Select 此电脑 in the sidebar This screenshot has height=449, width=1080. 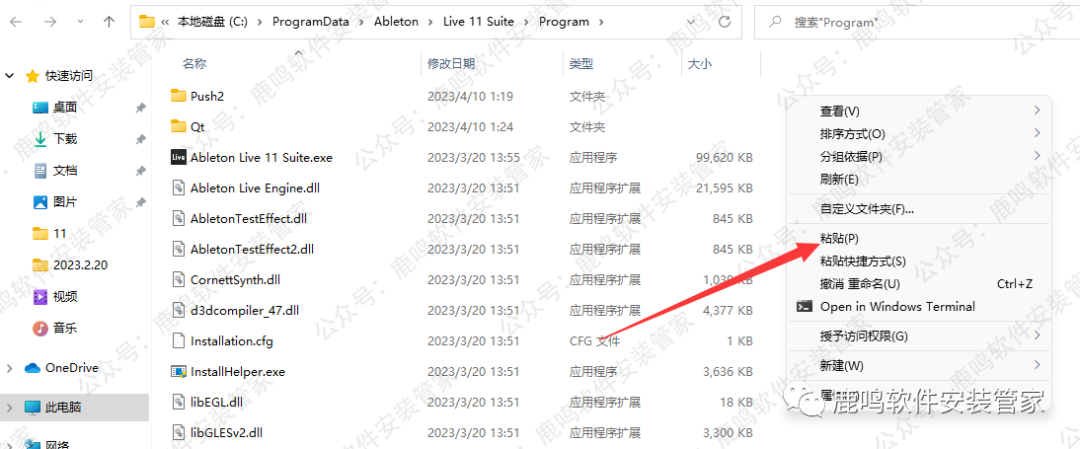(x=63, y=407)
